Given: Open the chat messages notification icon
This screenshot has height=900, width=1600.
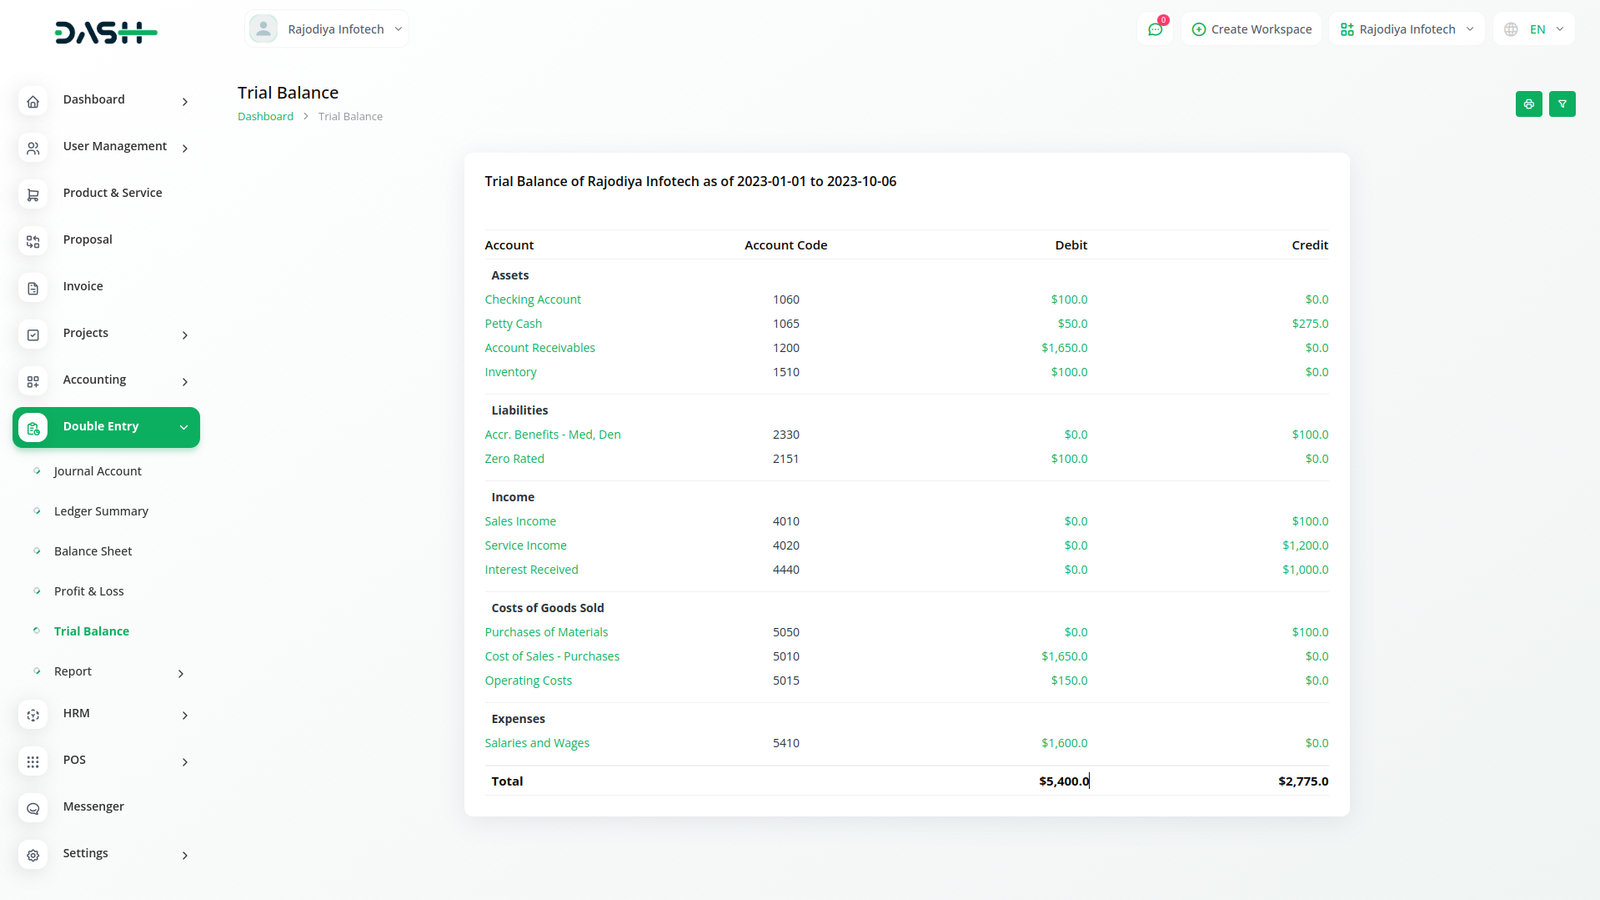Looking at the screenshot, I should [1155, 29].
